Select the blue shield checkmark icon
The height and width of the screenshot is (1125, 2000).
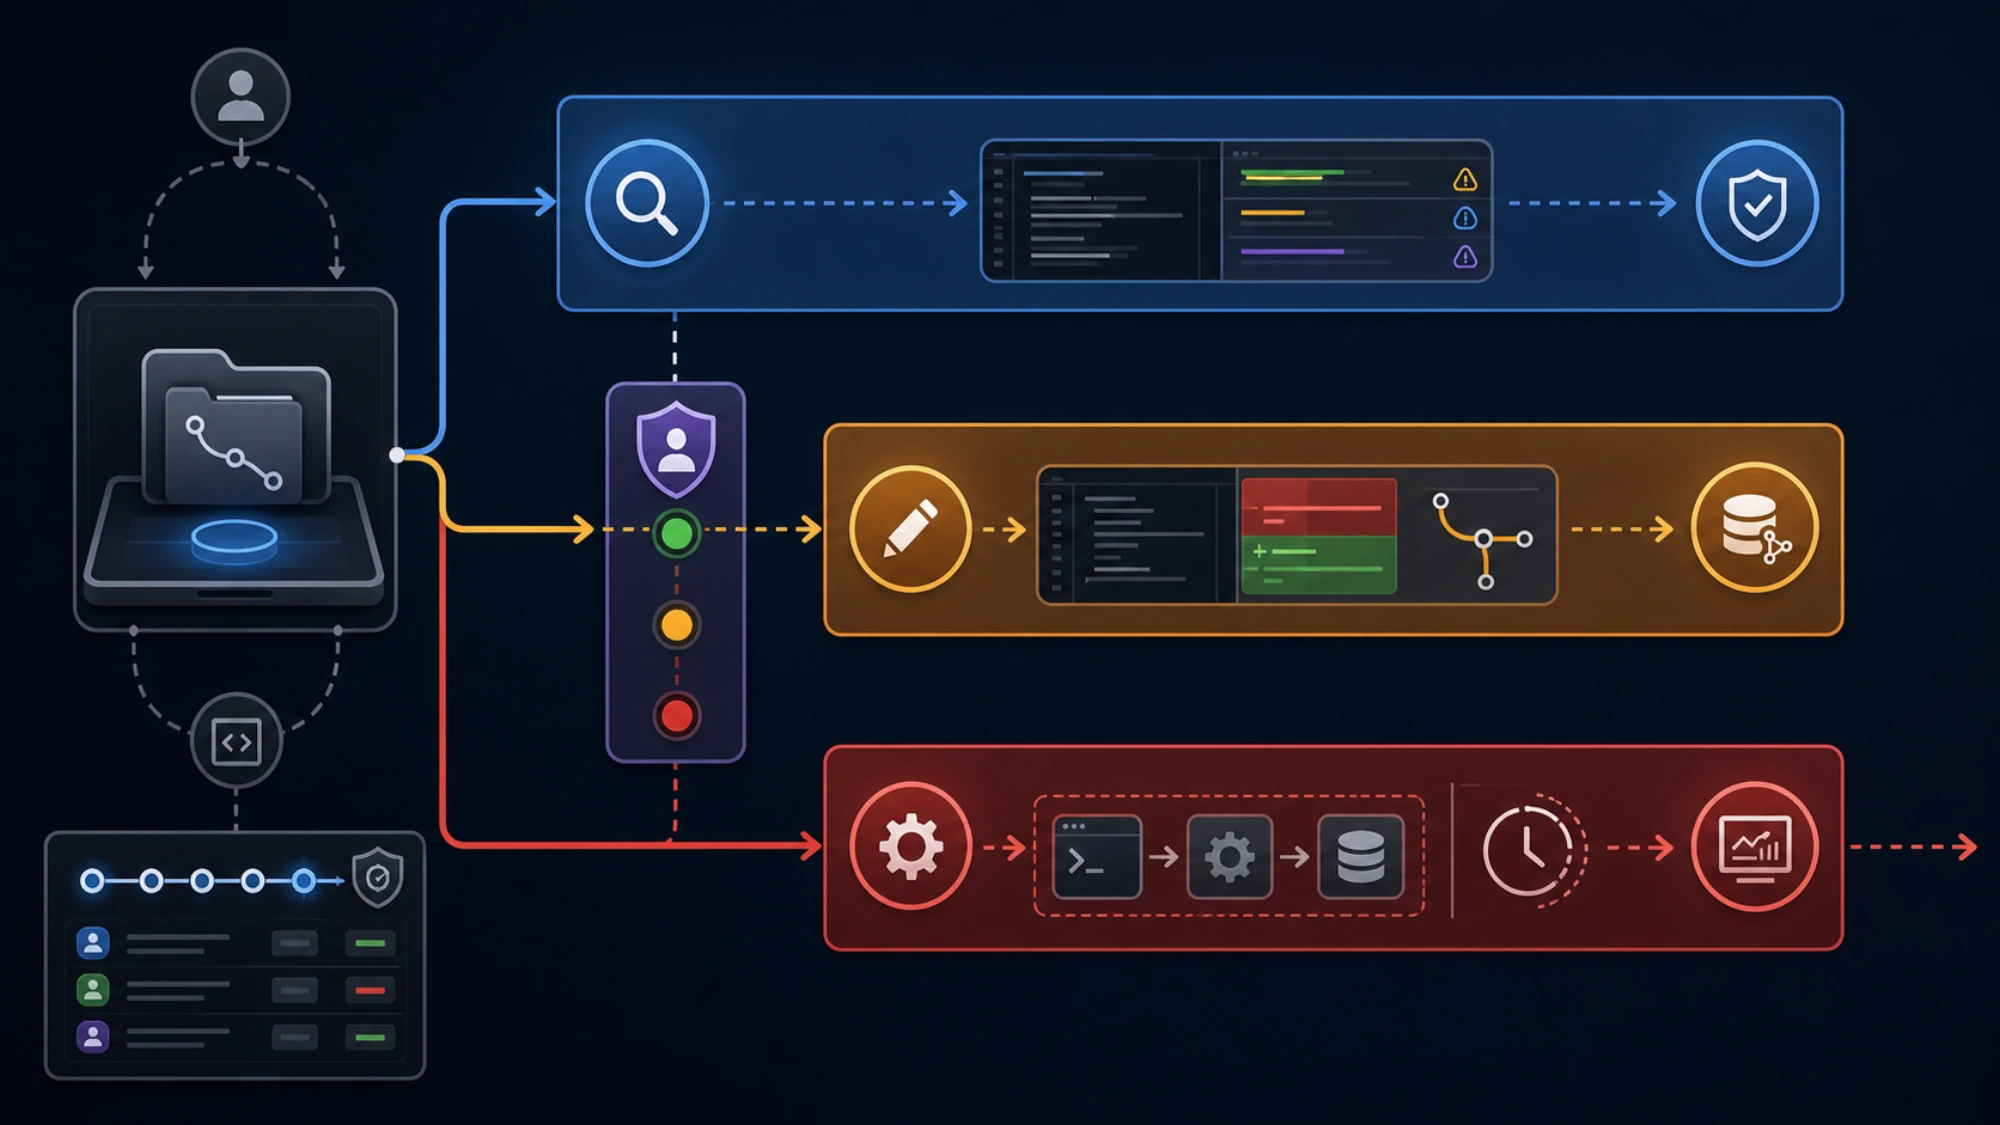[1757, 204]
